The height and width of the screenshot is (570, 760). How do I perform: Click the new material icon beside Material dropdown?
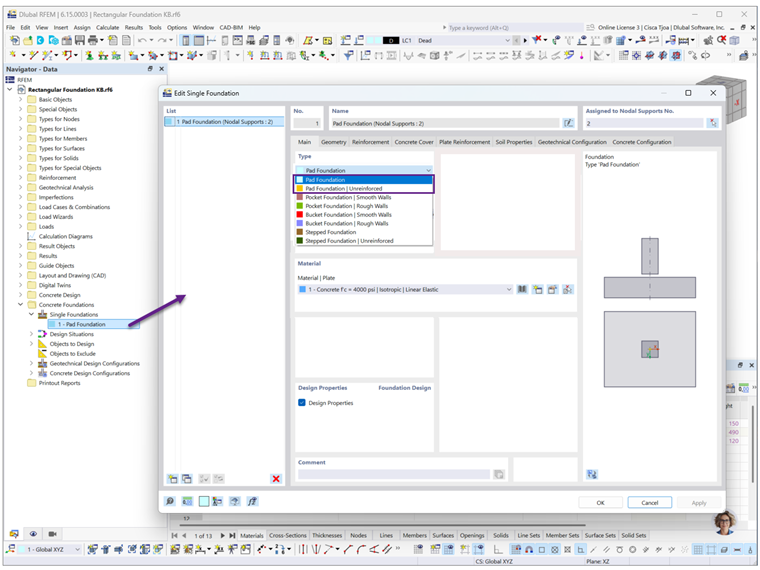pyautogui.click(x=538, y=289)
